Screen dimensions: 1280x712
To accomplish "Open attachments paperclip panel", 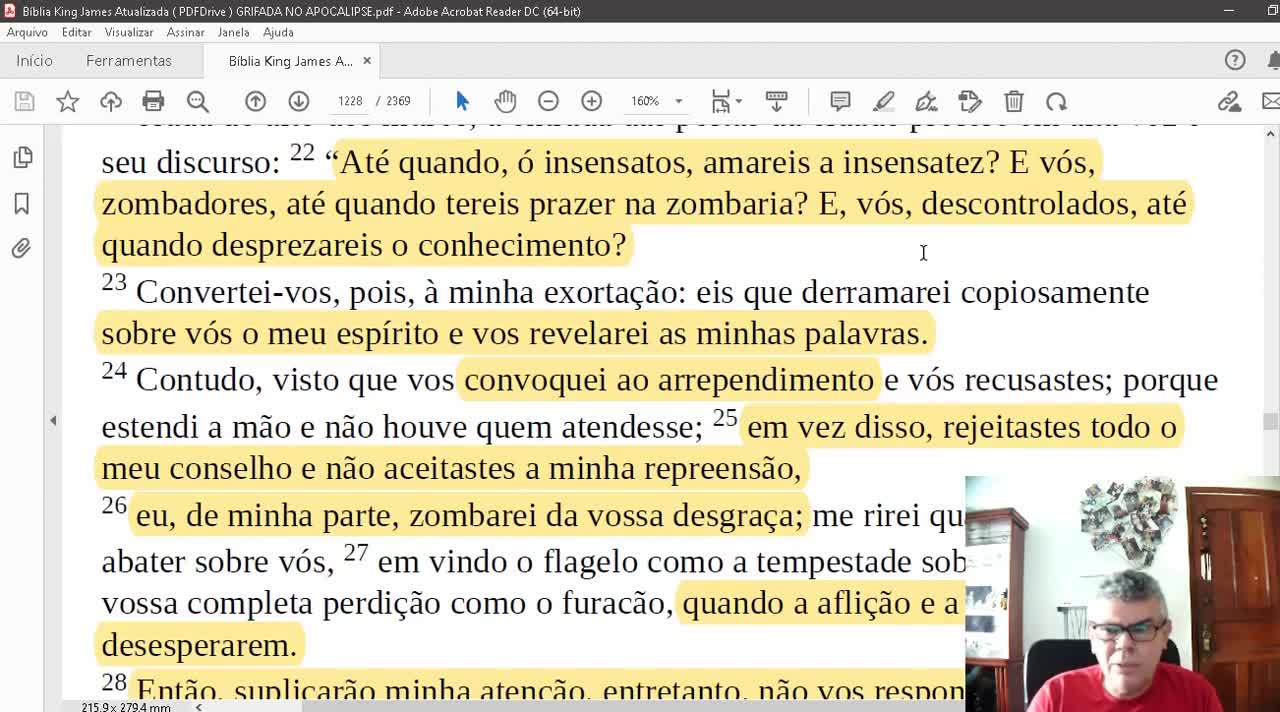I will (21, 248).
